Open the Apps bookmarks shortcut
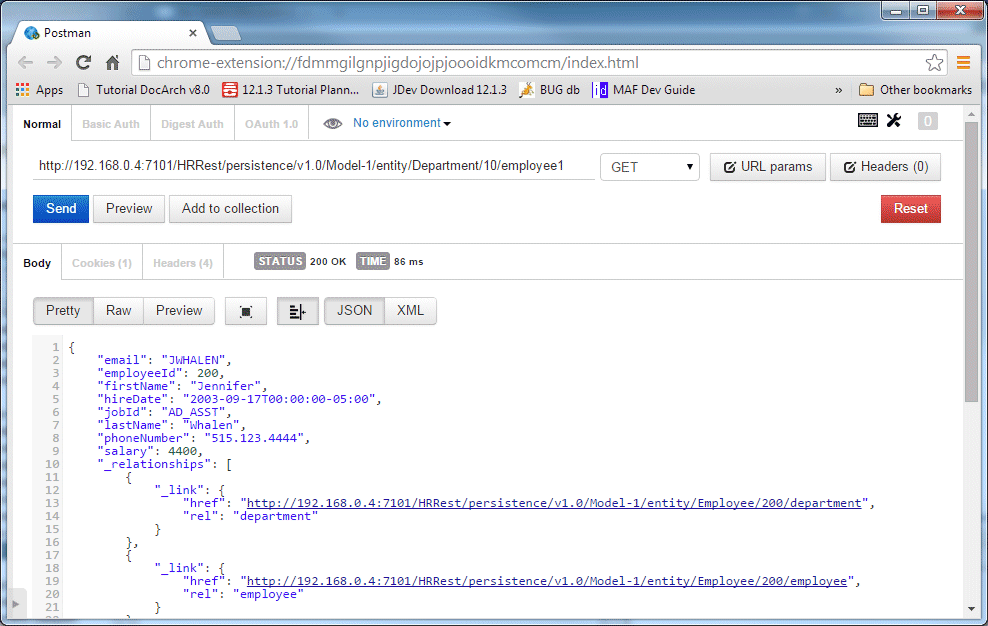988x626 pixels. point(40,90)
